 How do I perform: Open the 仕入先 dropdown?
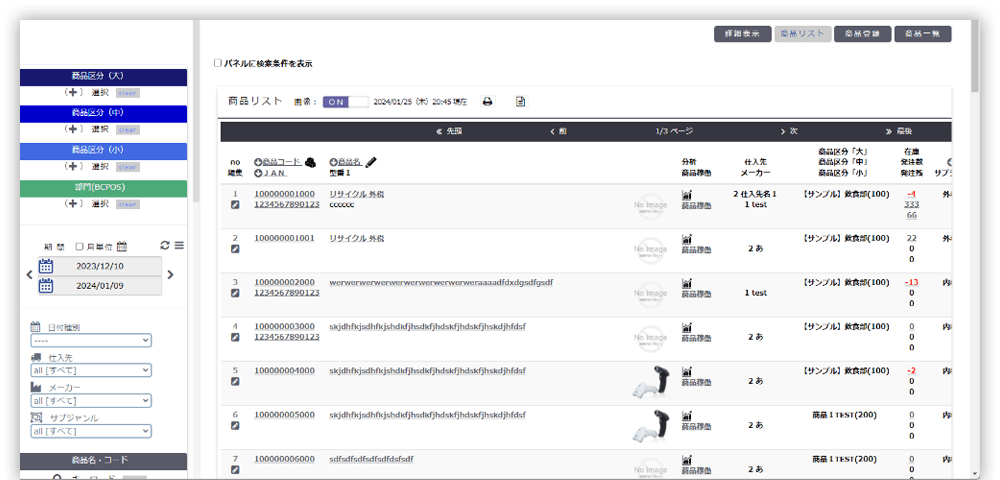pyautogui.click(x=91, y=370)
